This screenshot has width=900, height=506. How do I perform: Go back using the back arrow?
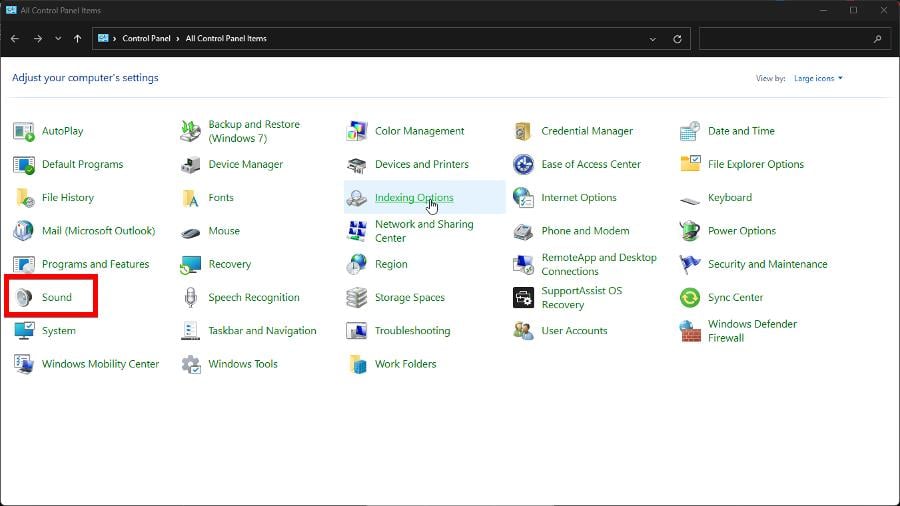point(15,39)
